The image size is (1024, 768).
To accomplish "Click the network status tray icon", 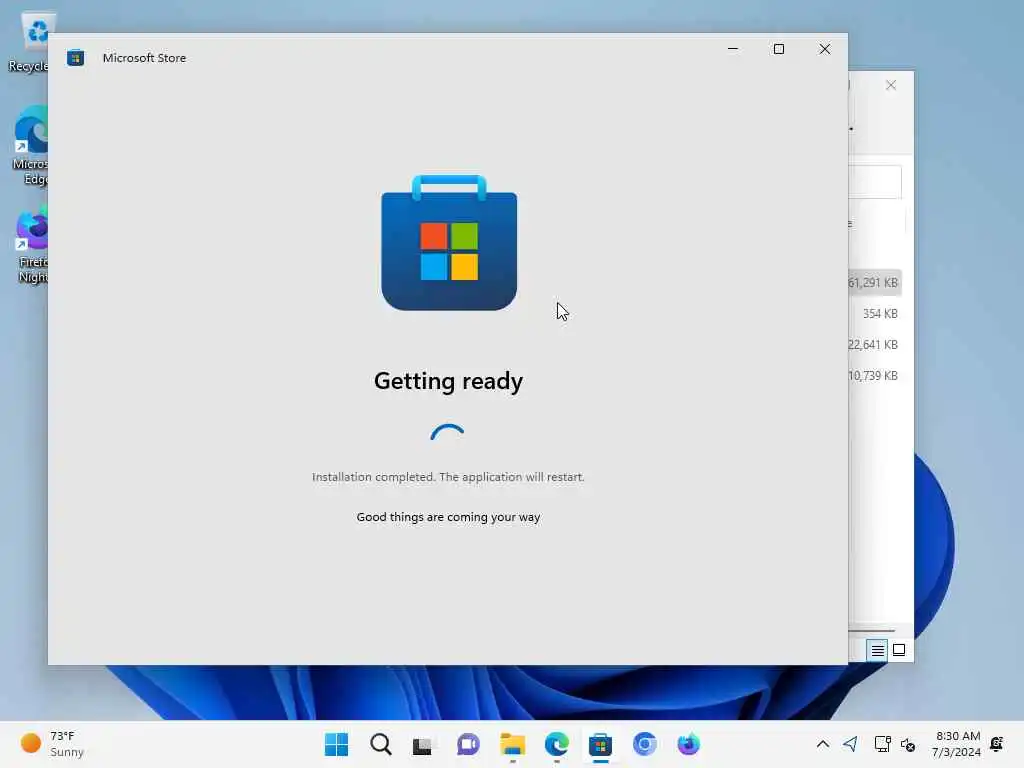I will pyautogui.click(x=882, y=744).
